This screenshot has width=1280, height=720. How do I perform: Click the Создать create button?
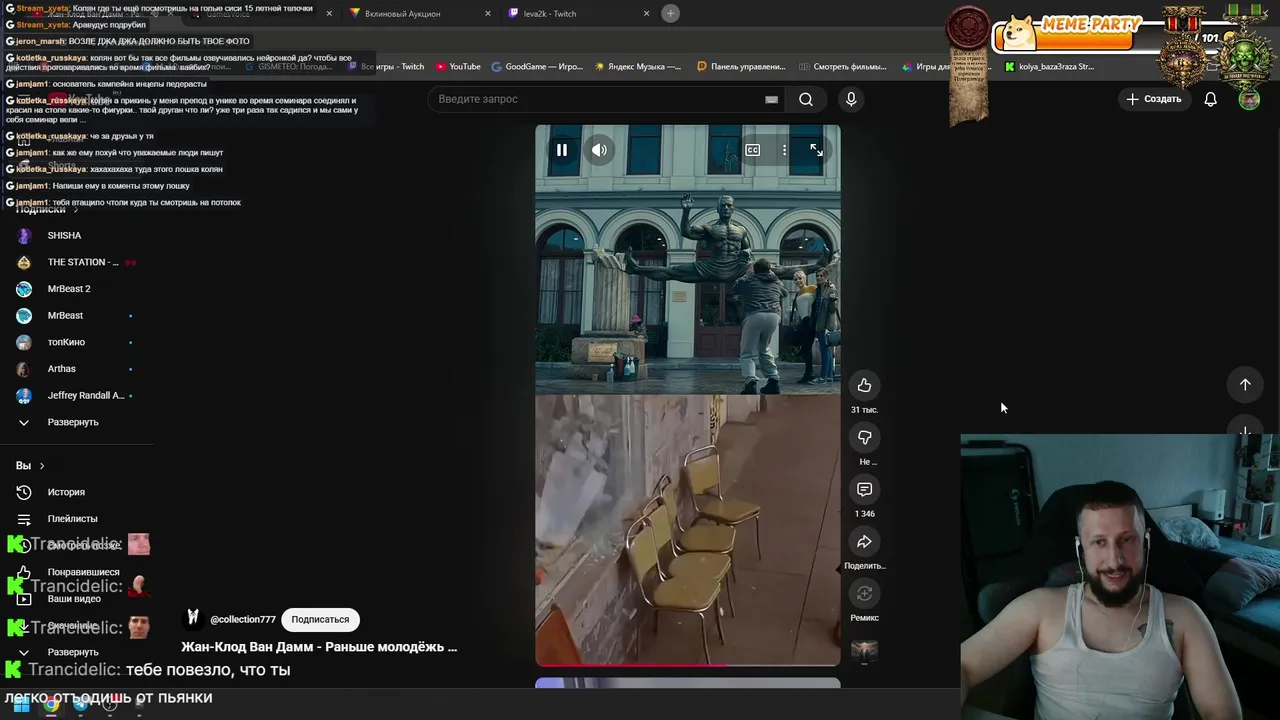tap(1154, 99)
